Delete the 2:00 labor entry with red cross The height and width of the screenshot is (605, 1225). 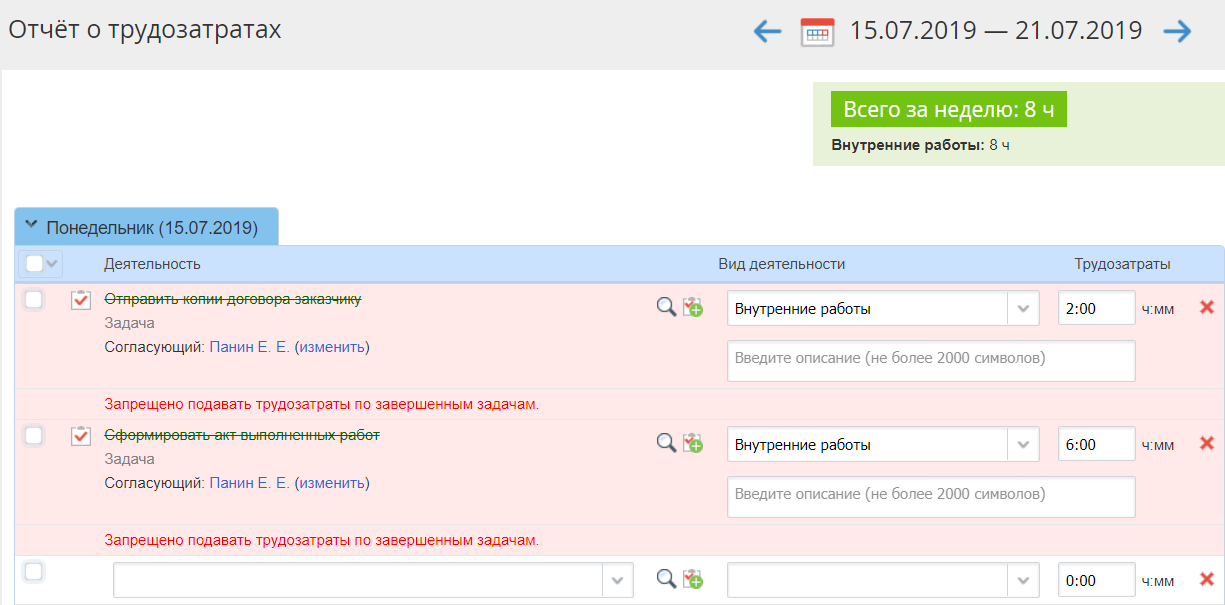point(1206,308)
